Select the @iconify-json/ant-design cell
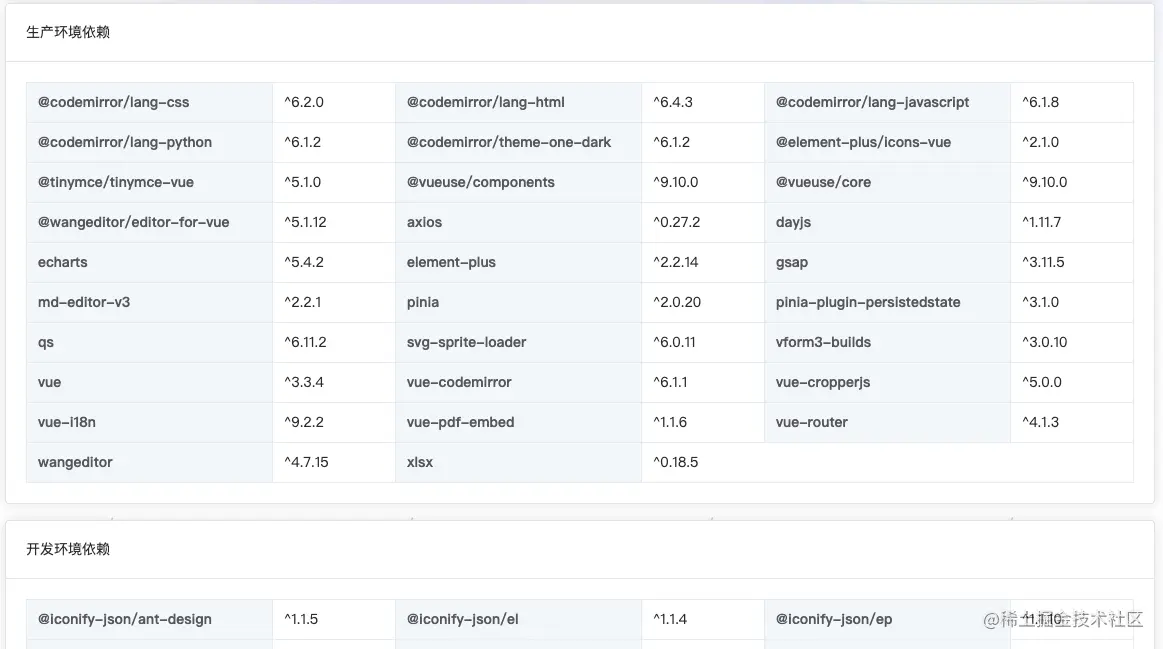 (125, 619)
